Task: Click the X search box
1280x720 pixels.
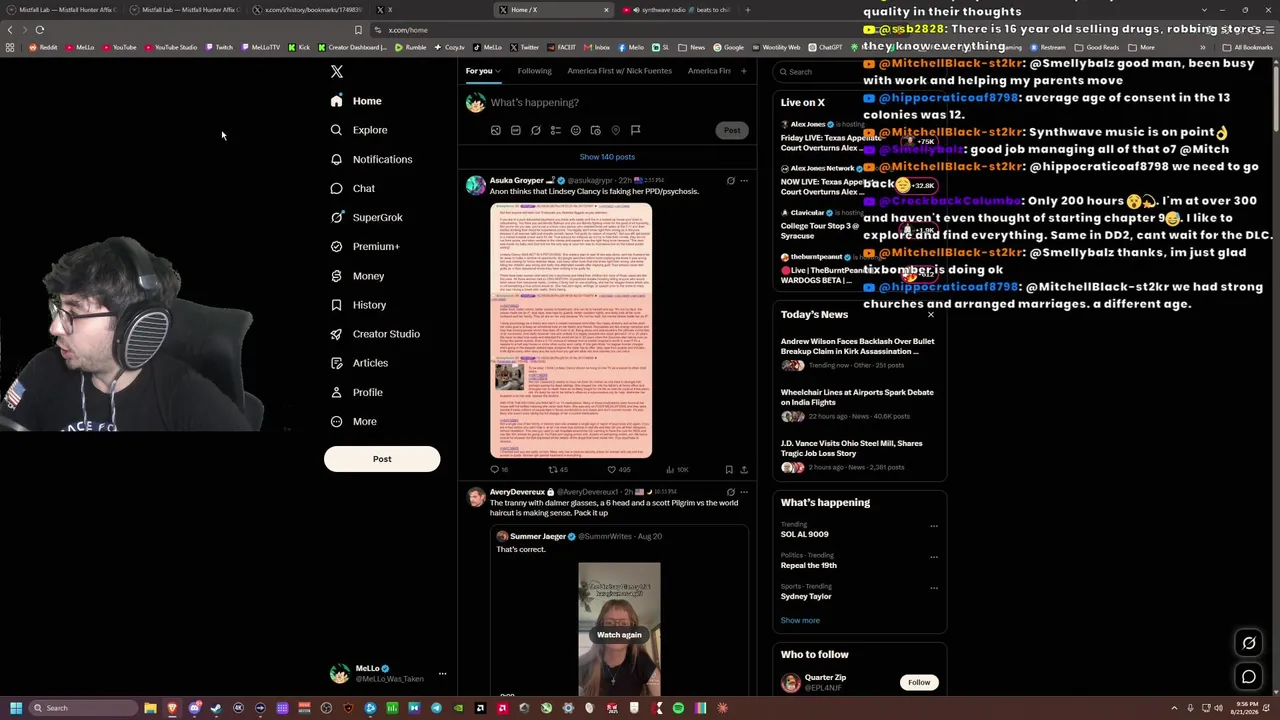Action: (x=860, y=72)
